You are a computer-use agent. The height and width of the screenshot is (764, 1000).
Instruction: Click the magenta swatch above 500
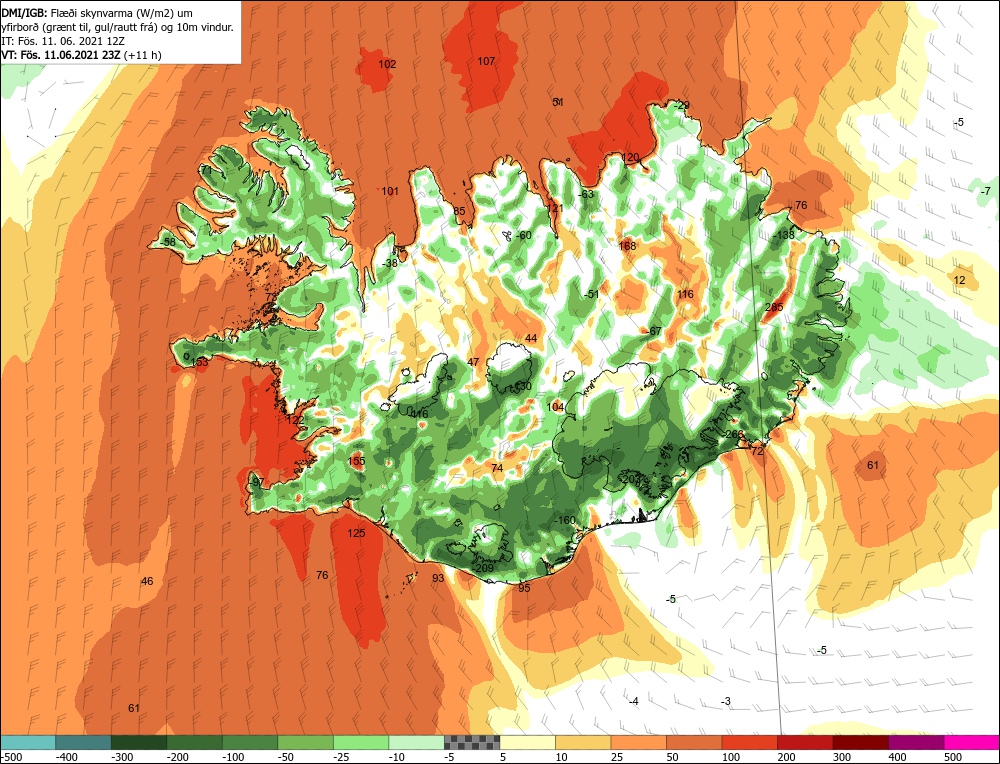click(971, 742)
